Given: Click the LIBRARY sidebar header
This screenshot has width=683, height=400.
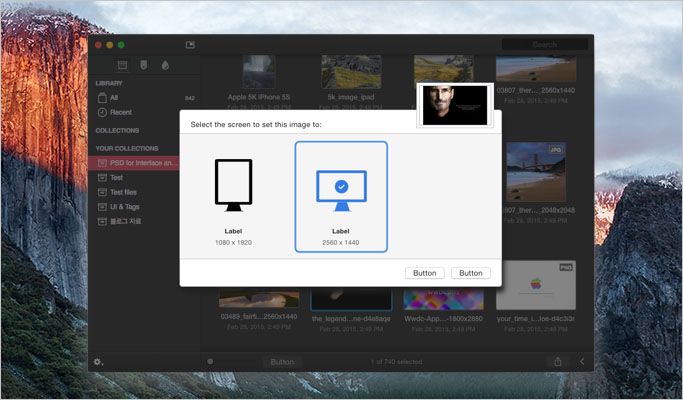Looking at the screenshot, I should [109, 83].
